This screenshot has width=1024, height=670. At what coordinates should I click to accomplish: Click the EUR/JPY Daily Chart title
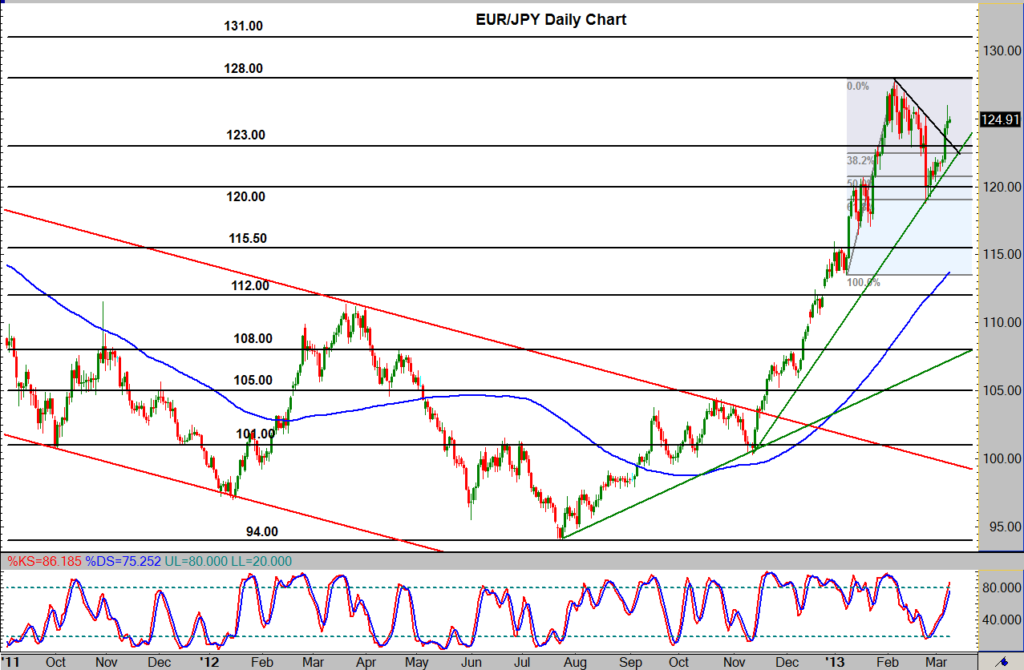coord(551,19)
